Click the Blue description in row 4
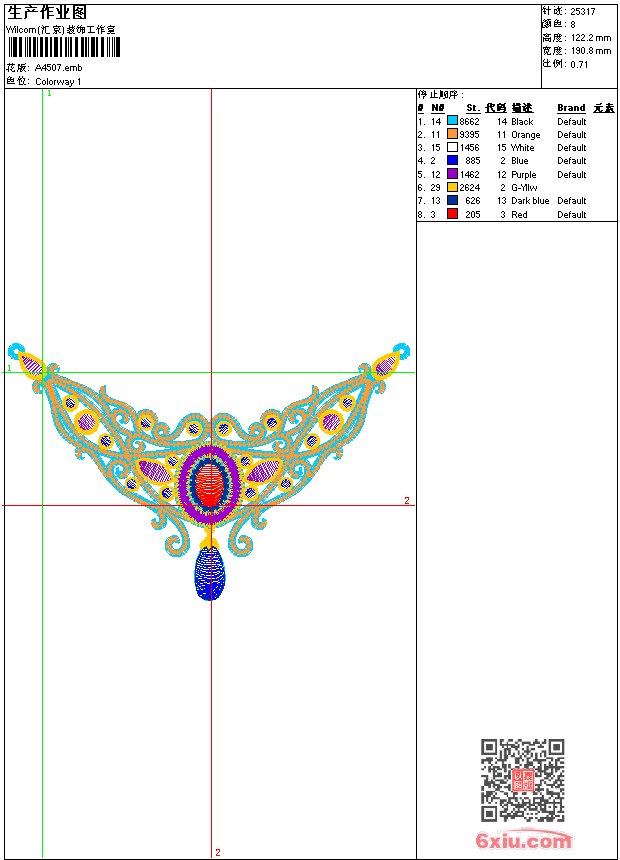The width and height of the screenshot is (620, 860). pos(520,161)
